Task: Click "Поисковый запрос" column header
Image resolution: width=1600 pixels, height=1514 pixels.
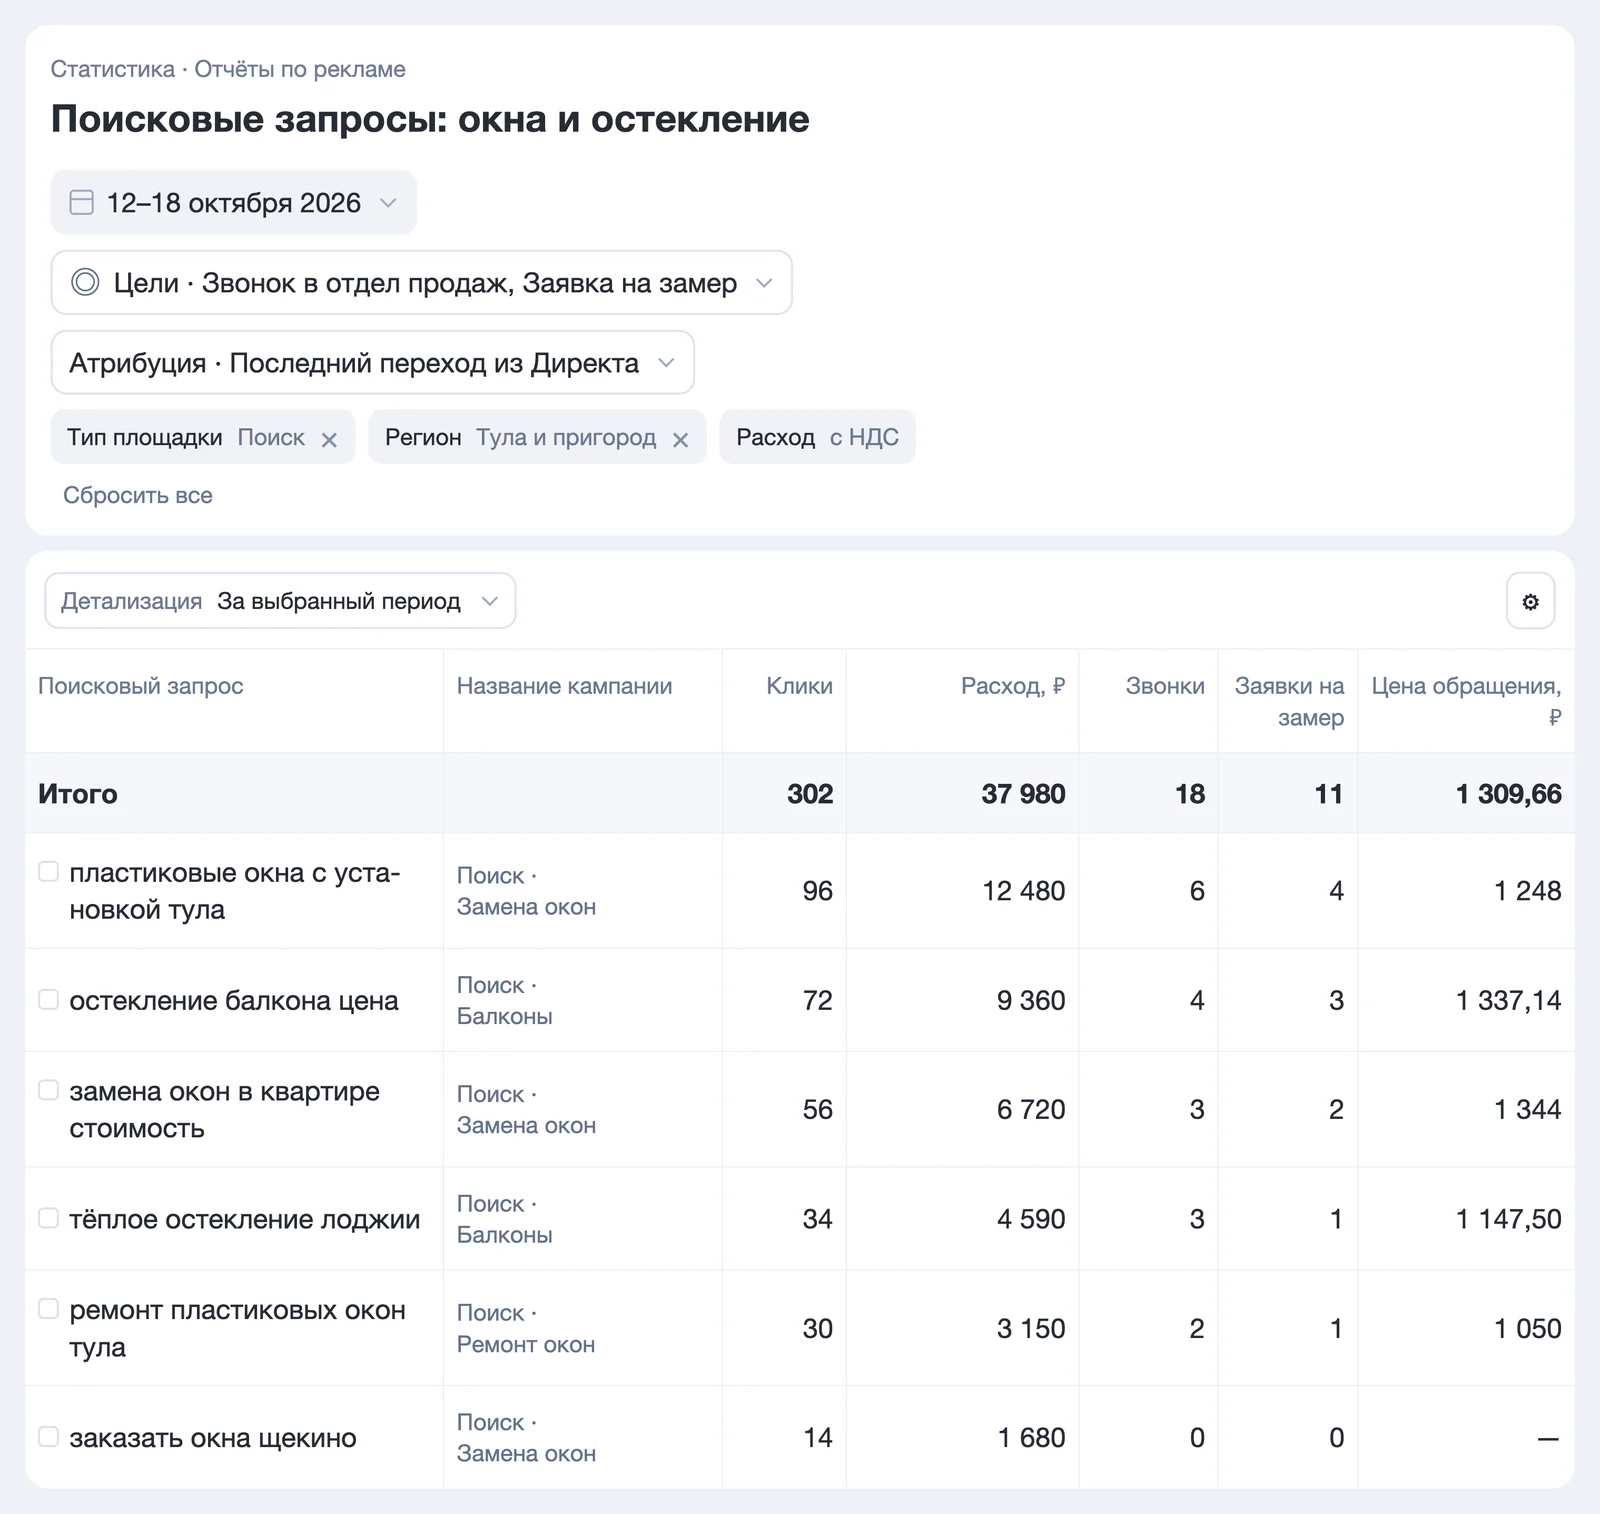Action: pos(141,686)
